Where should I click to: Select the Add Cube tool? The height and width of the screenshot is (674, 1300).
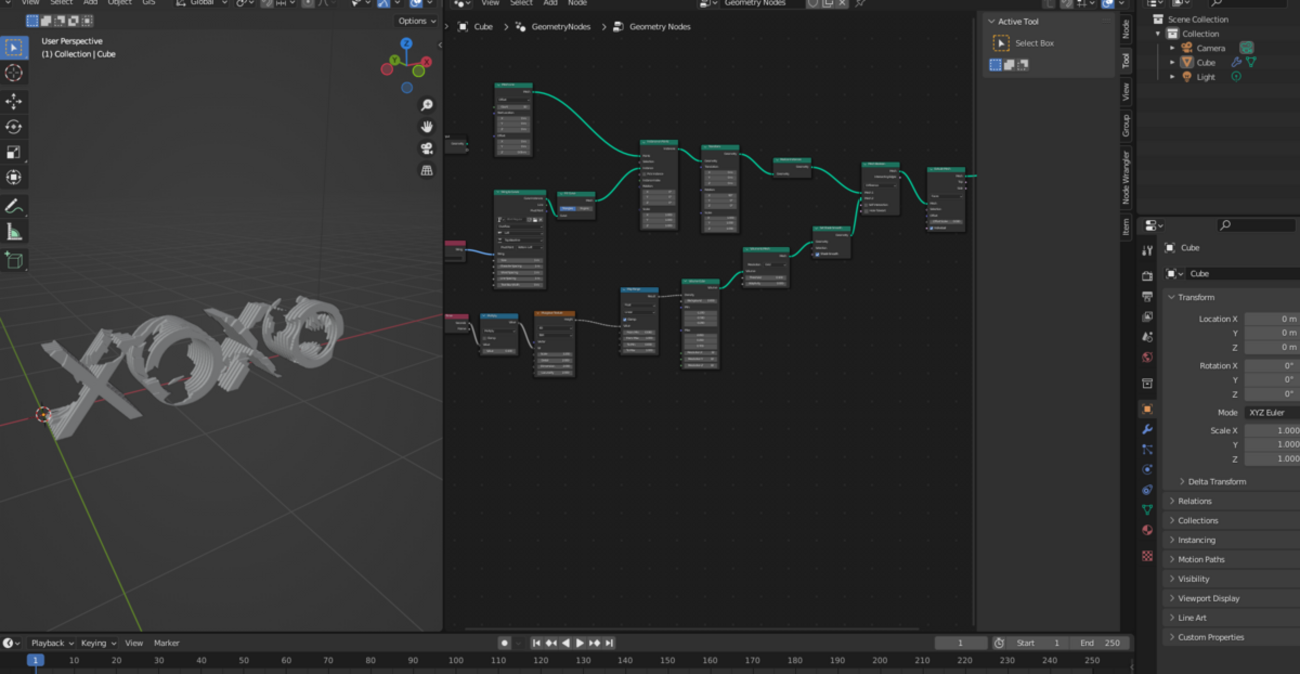click(14, 260)
